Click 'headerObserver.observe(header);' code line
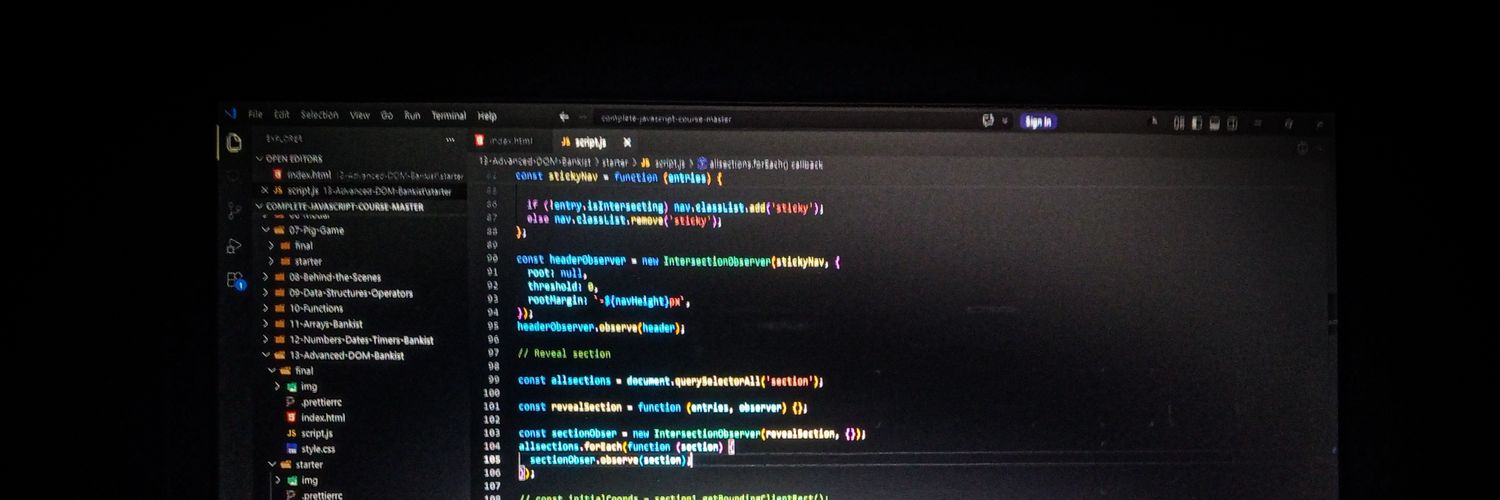The width and height of the screenshot is (1500, 500). 601,327
